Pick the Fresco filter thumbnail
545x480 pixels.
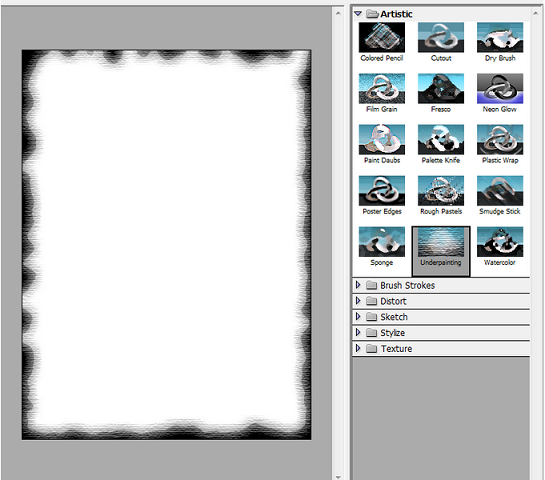[441, 88]
